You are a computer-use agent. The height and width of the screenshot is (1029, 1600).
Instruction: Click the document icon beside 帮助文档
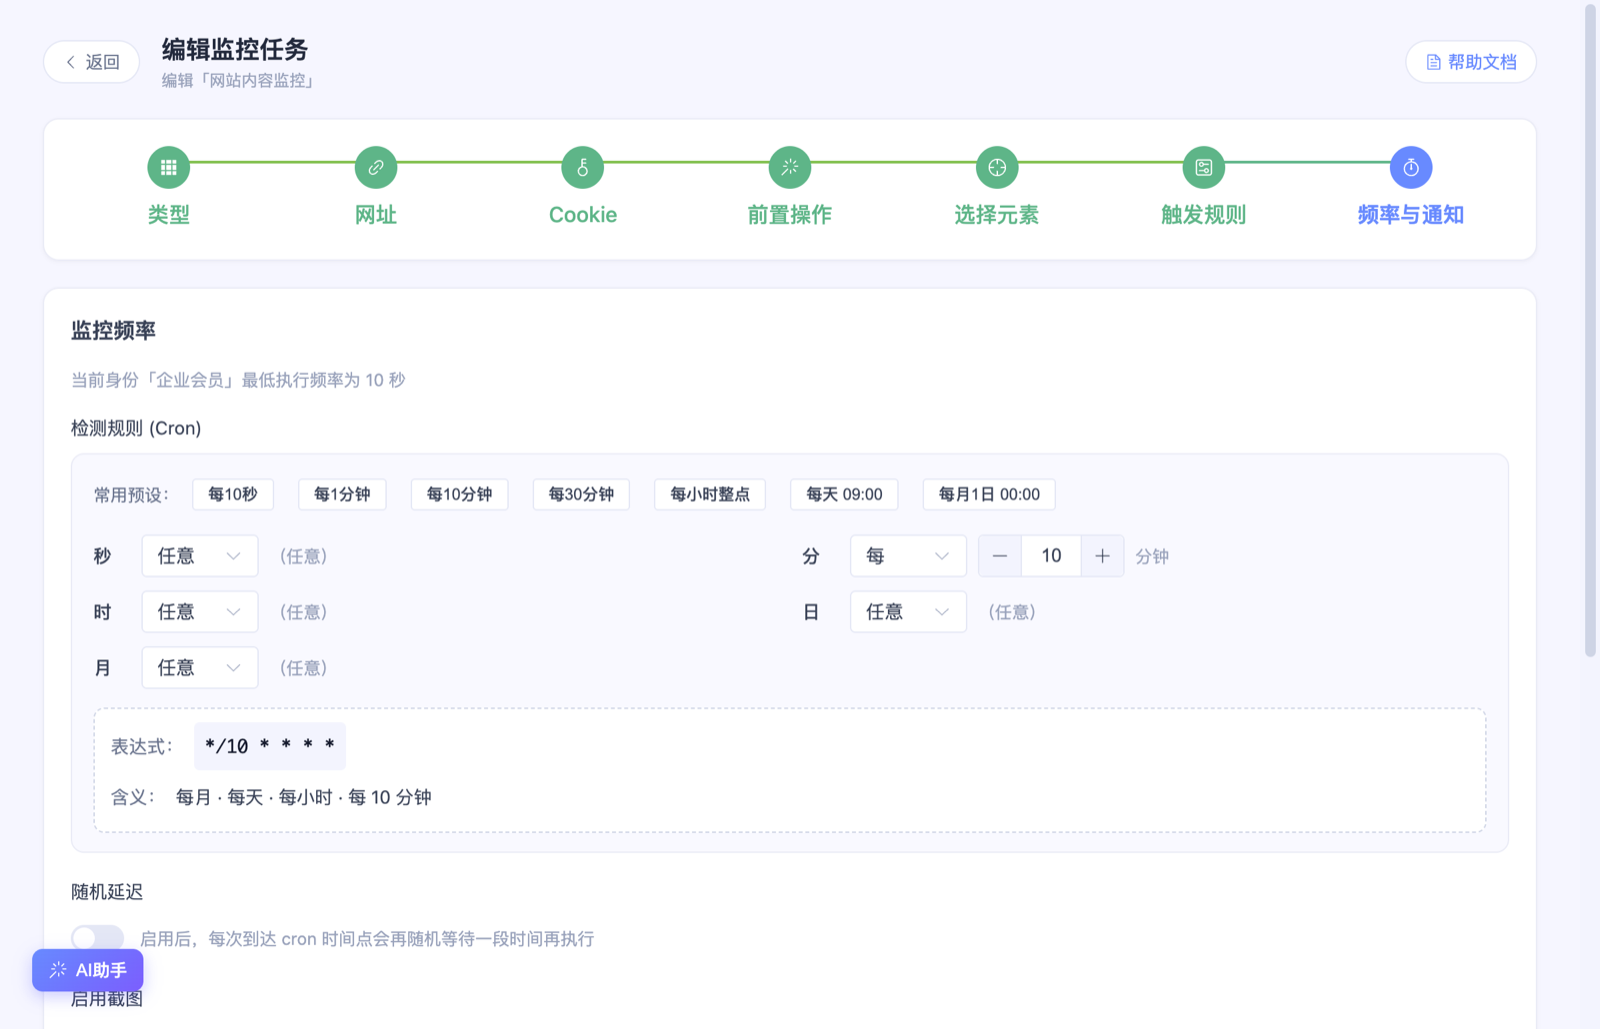pos(1433,62)
